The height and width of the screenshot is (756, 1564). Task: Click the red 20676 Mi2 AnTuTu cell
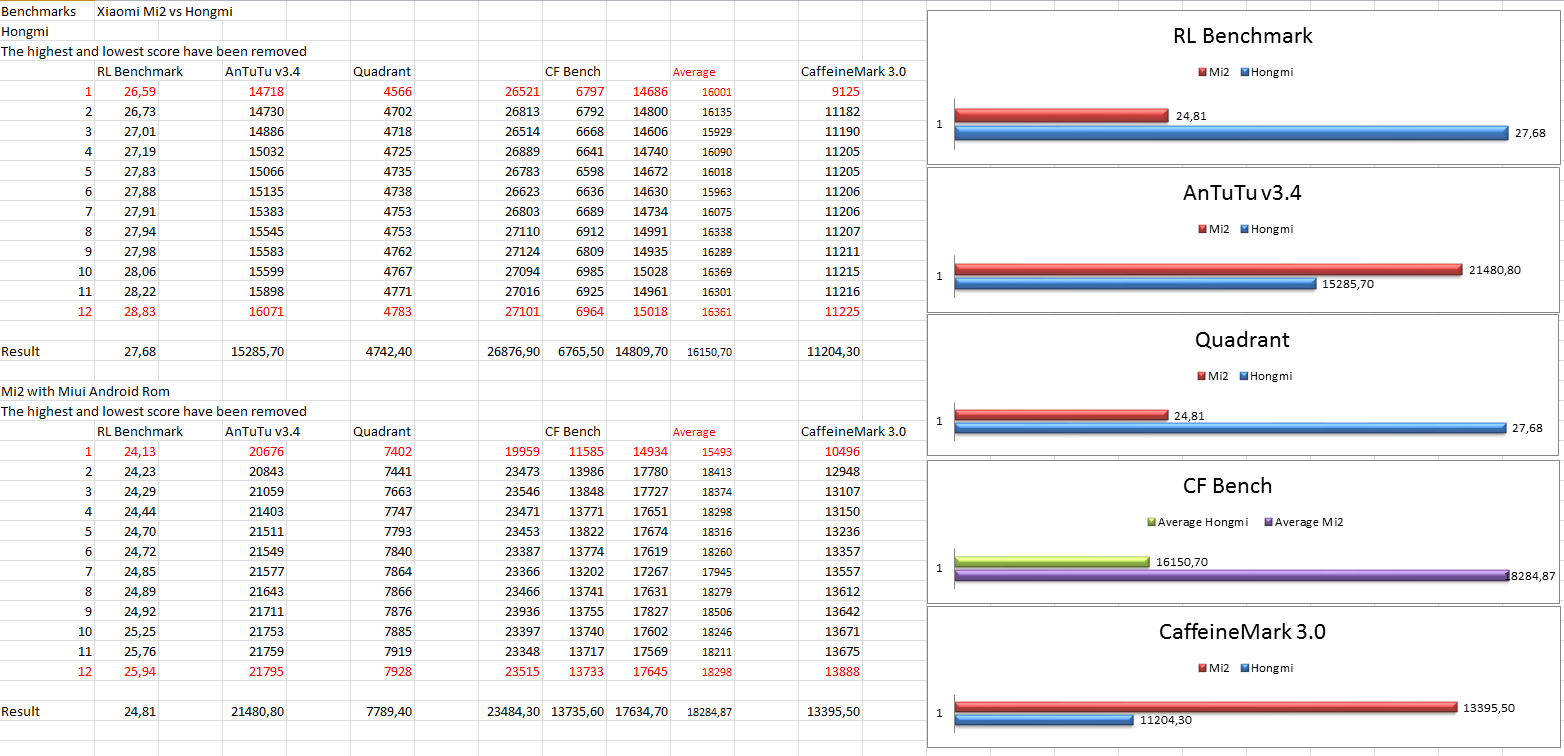pos(266,451)
